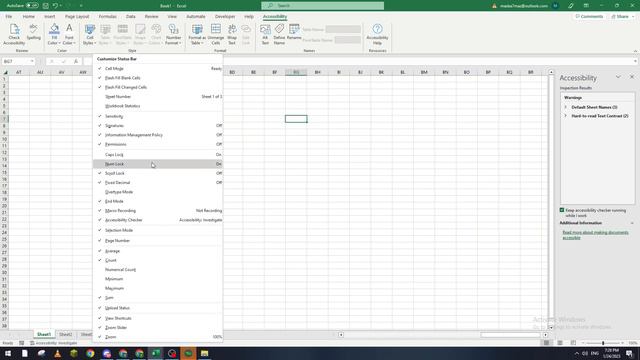Open the notification center icon

point(629,353)
